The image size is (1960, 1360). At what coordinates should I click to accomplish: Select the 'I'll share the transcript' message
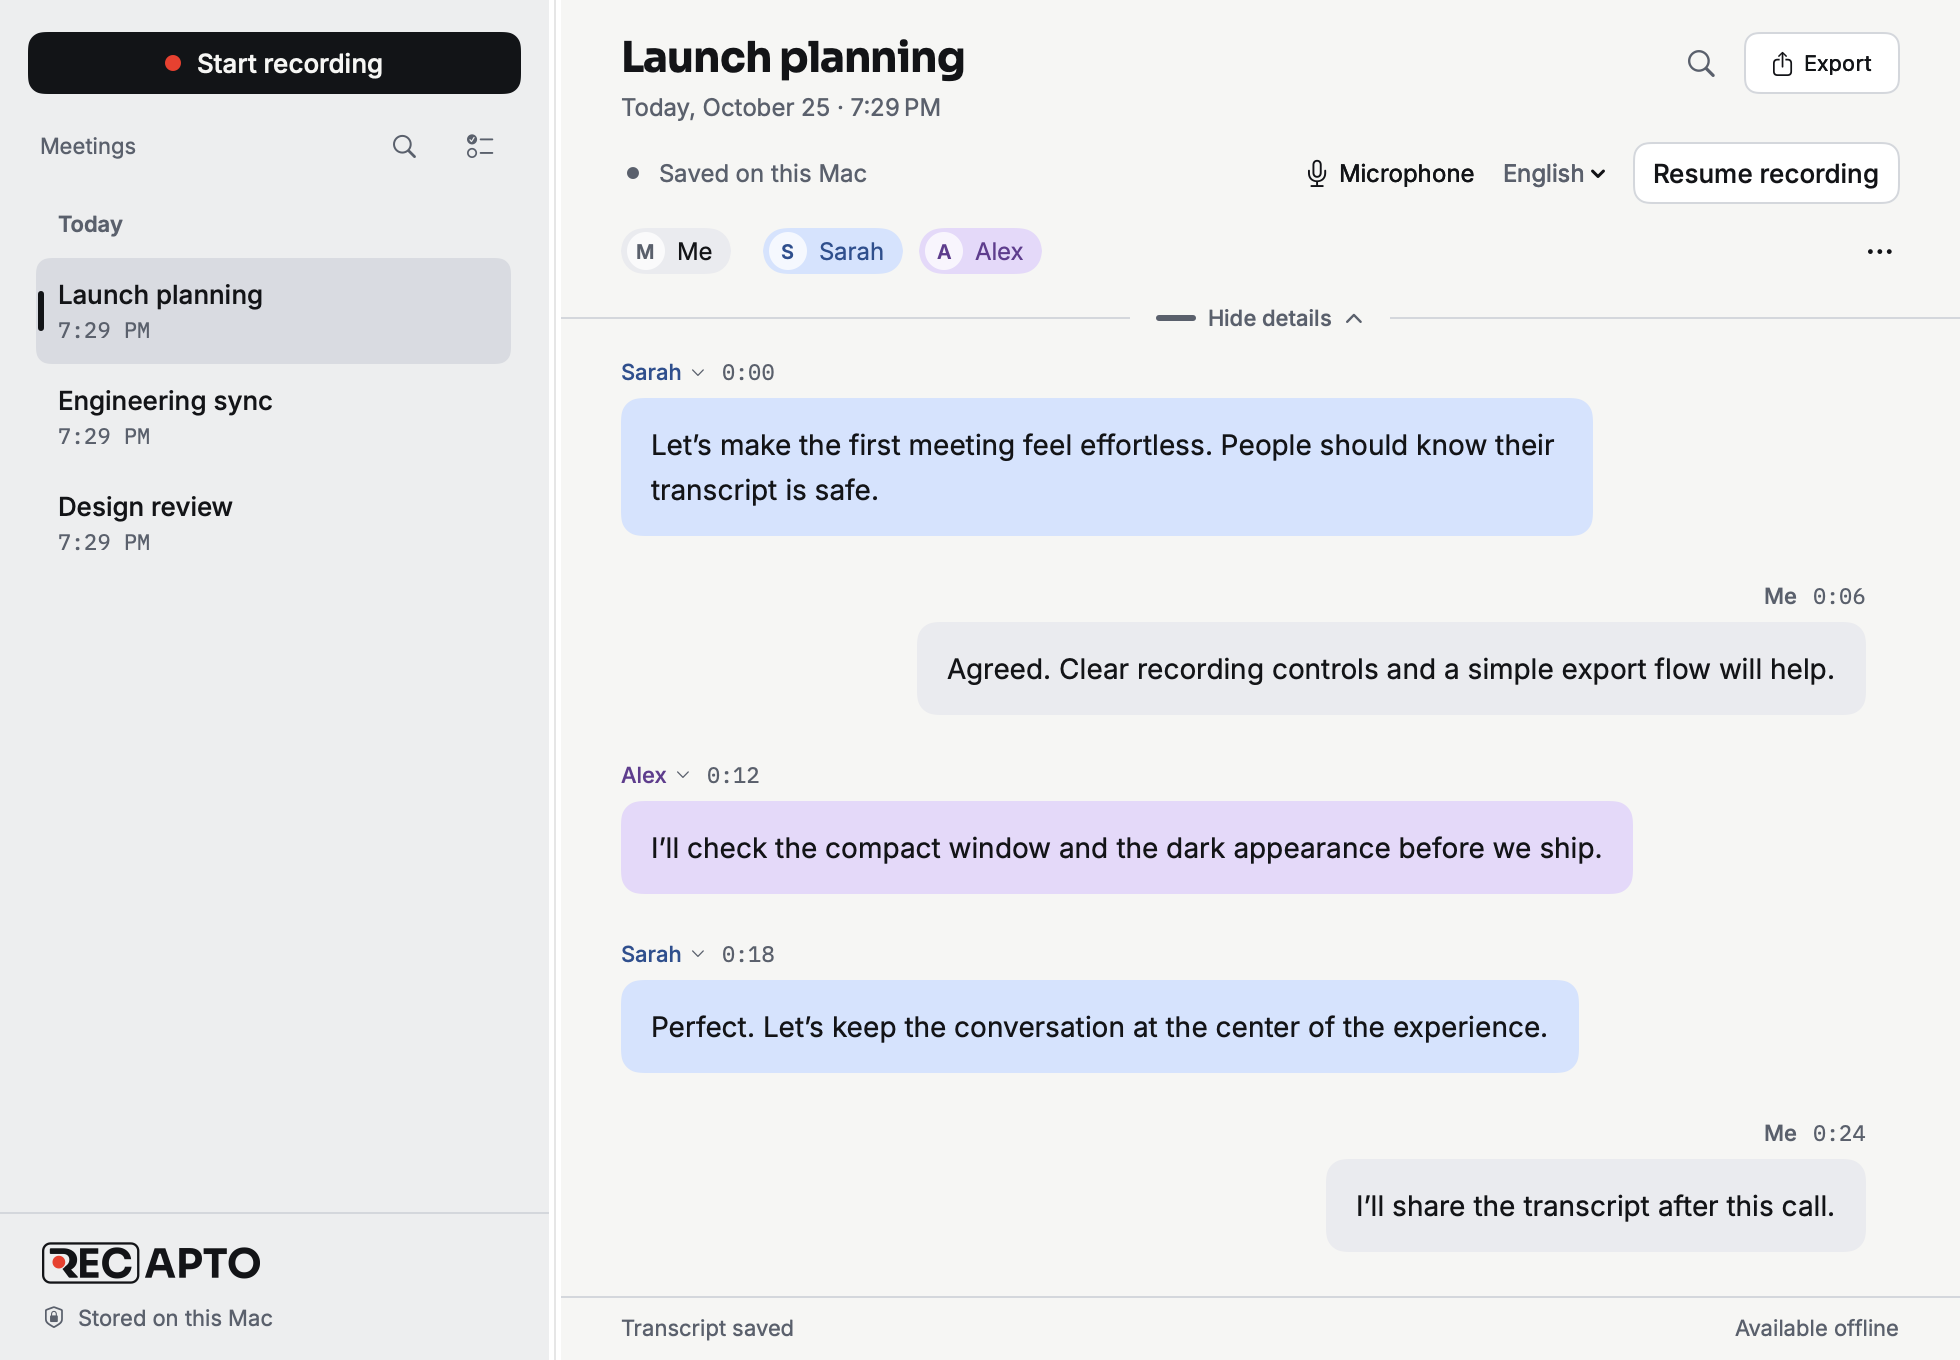tap(1595, 1205)
